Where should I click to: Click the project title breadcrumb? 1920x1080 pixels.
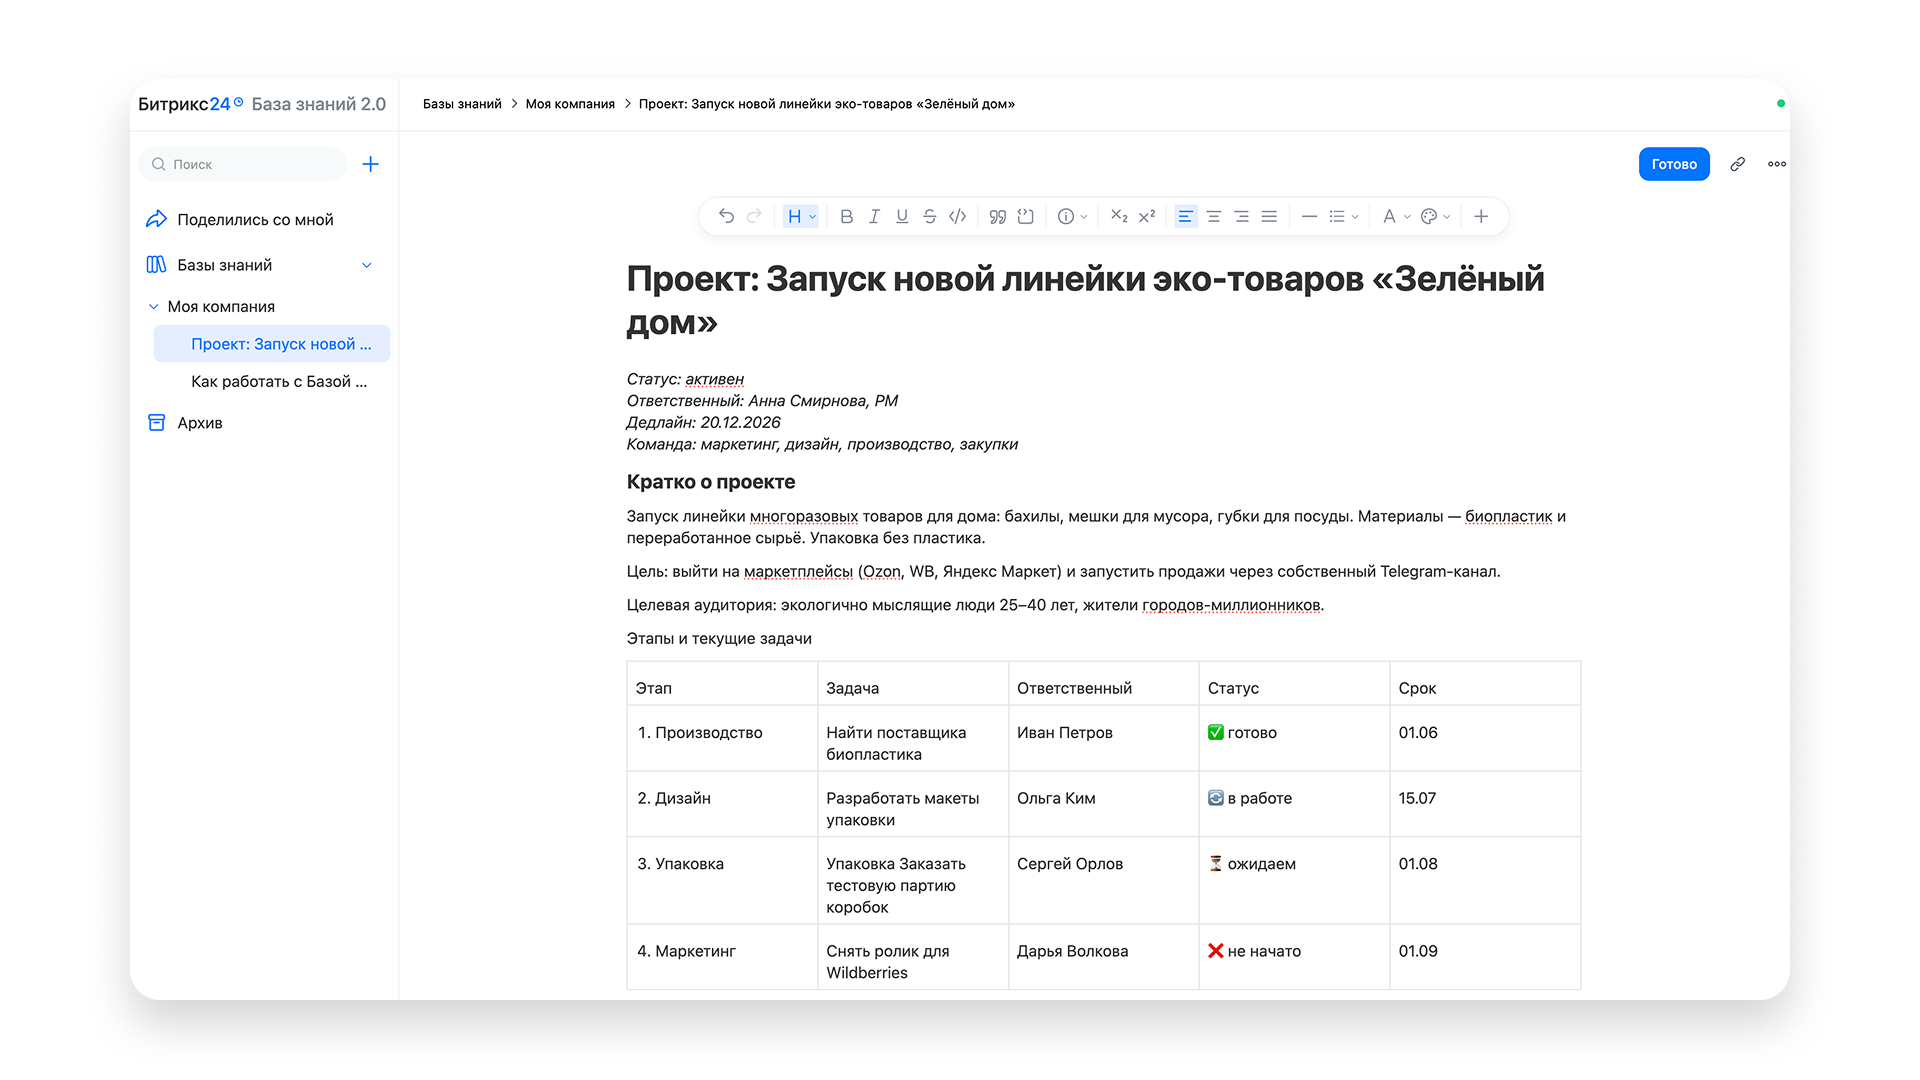(x=827, y=104)
